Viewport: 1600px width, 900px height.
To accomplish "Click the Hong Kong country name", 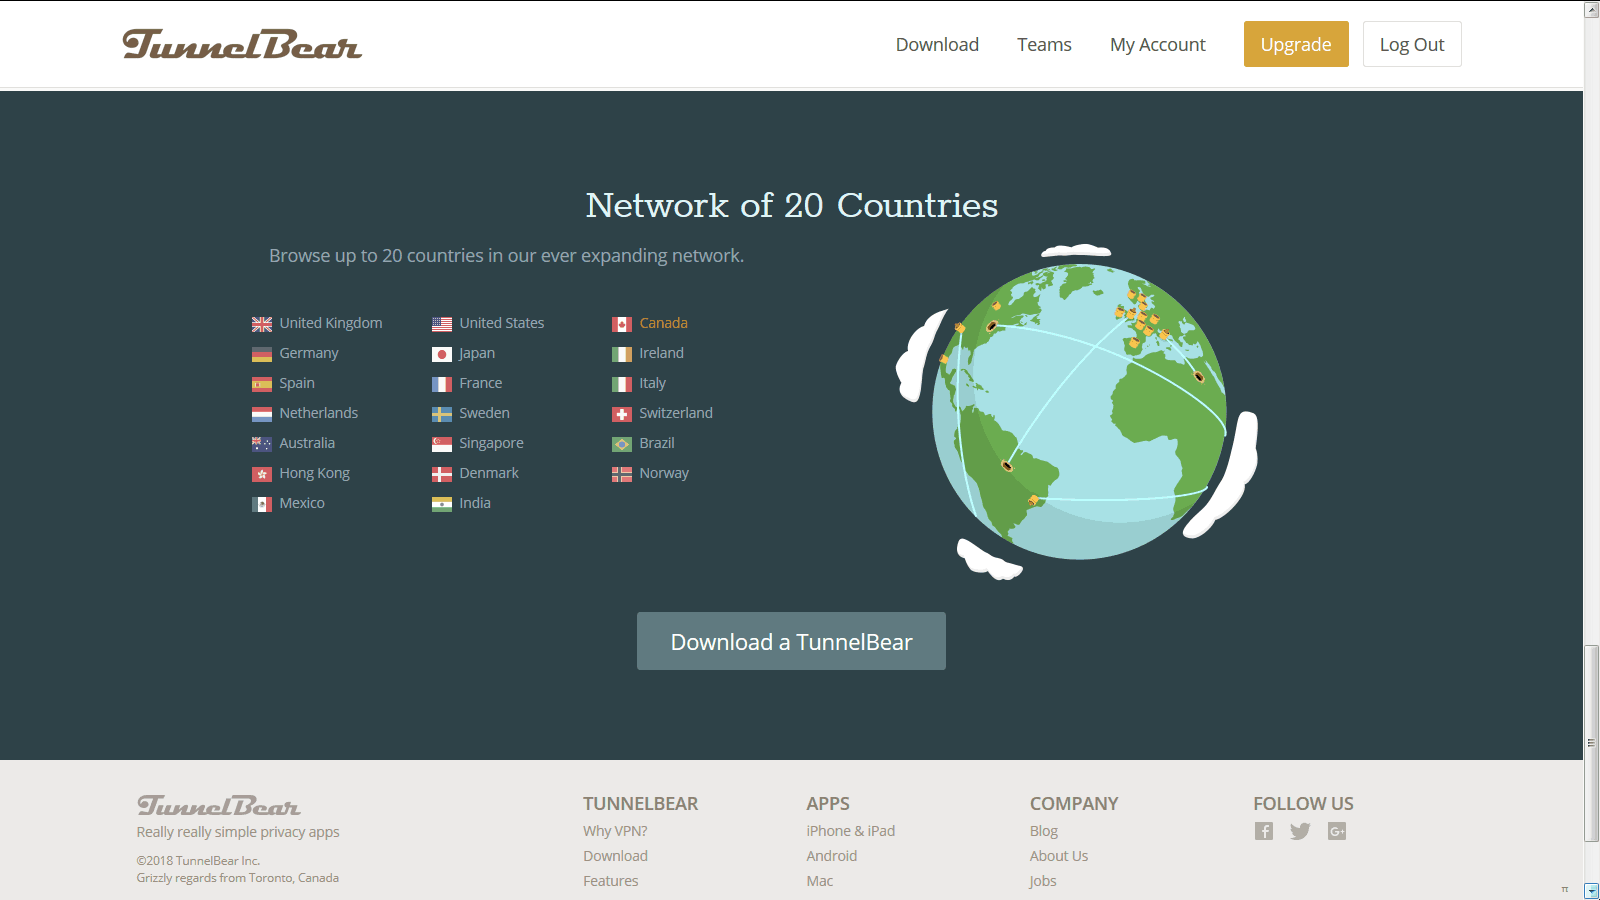I will pyautogui.click(x=315, y=473).
